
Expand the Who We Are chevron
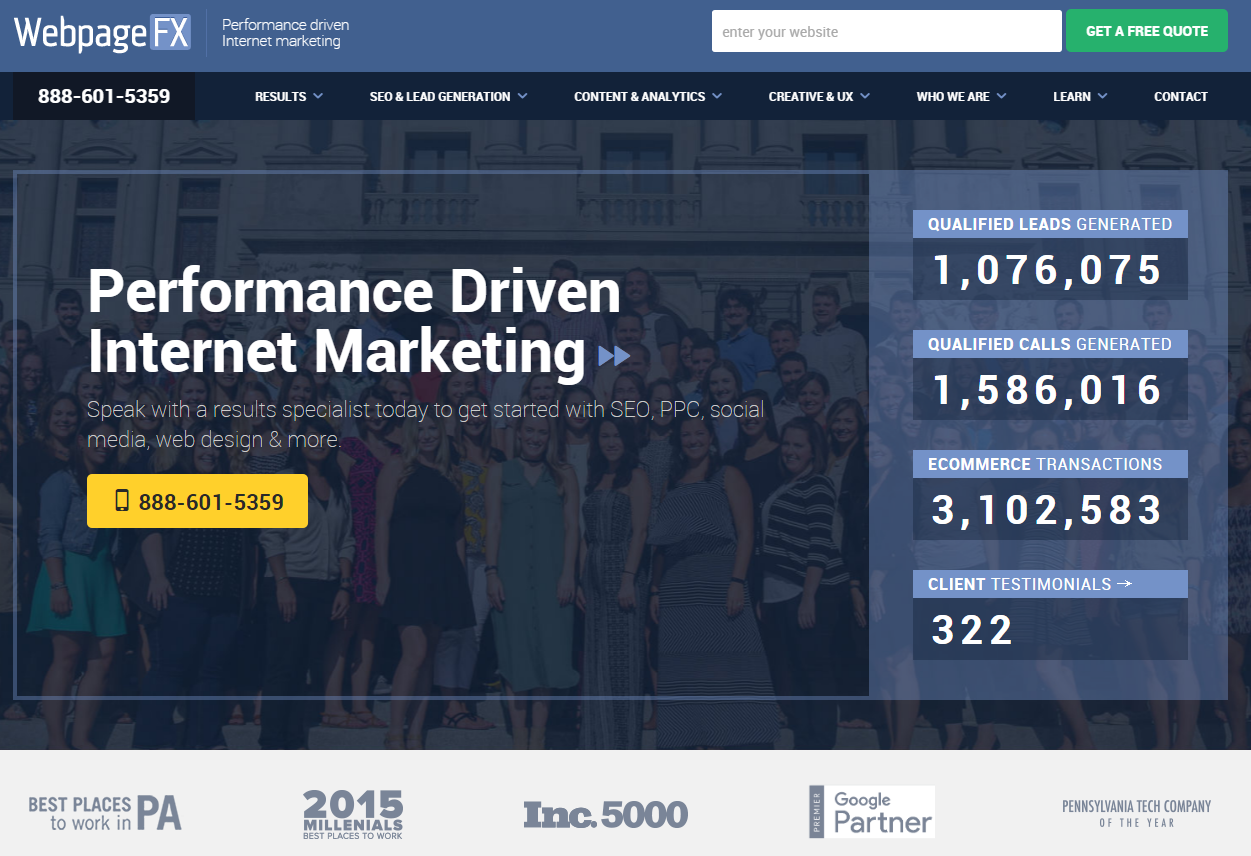[1001, 96]
